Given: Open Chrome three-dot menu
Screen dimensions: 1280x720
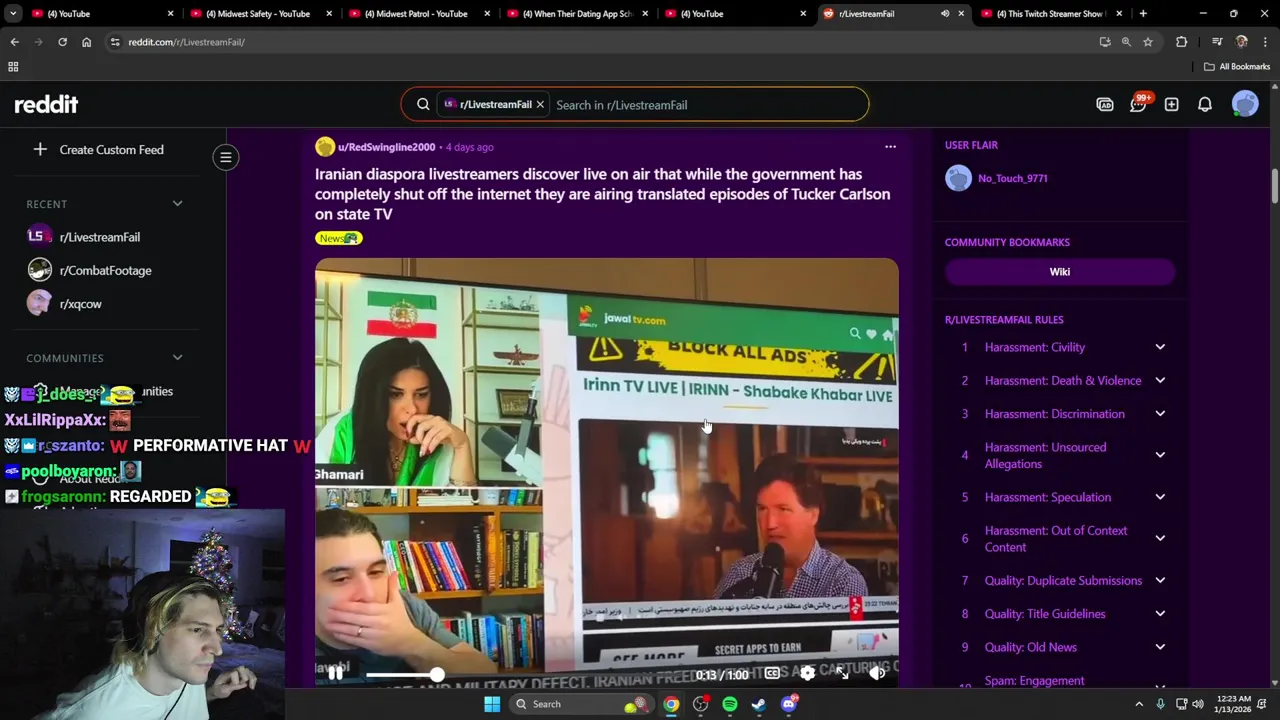Looking at the screenshot, I should (x=1265, y=42).
